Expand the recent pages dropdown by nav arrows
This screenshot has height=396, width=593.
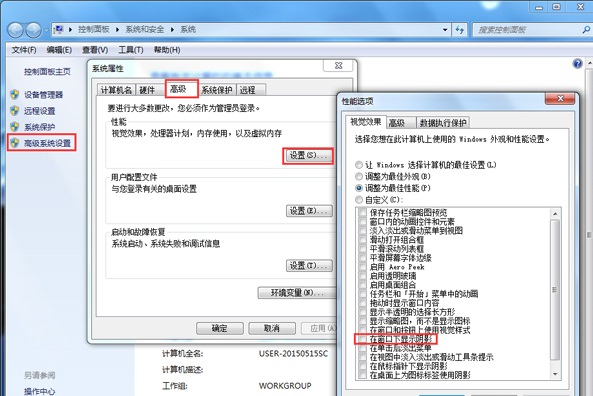click(x=46, y=30)
